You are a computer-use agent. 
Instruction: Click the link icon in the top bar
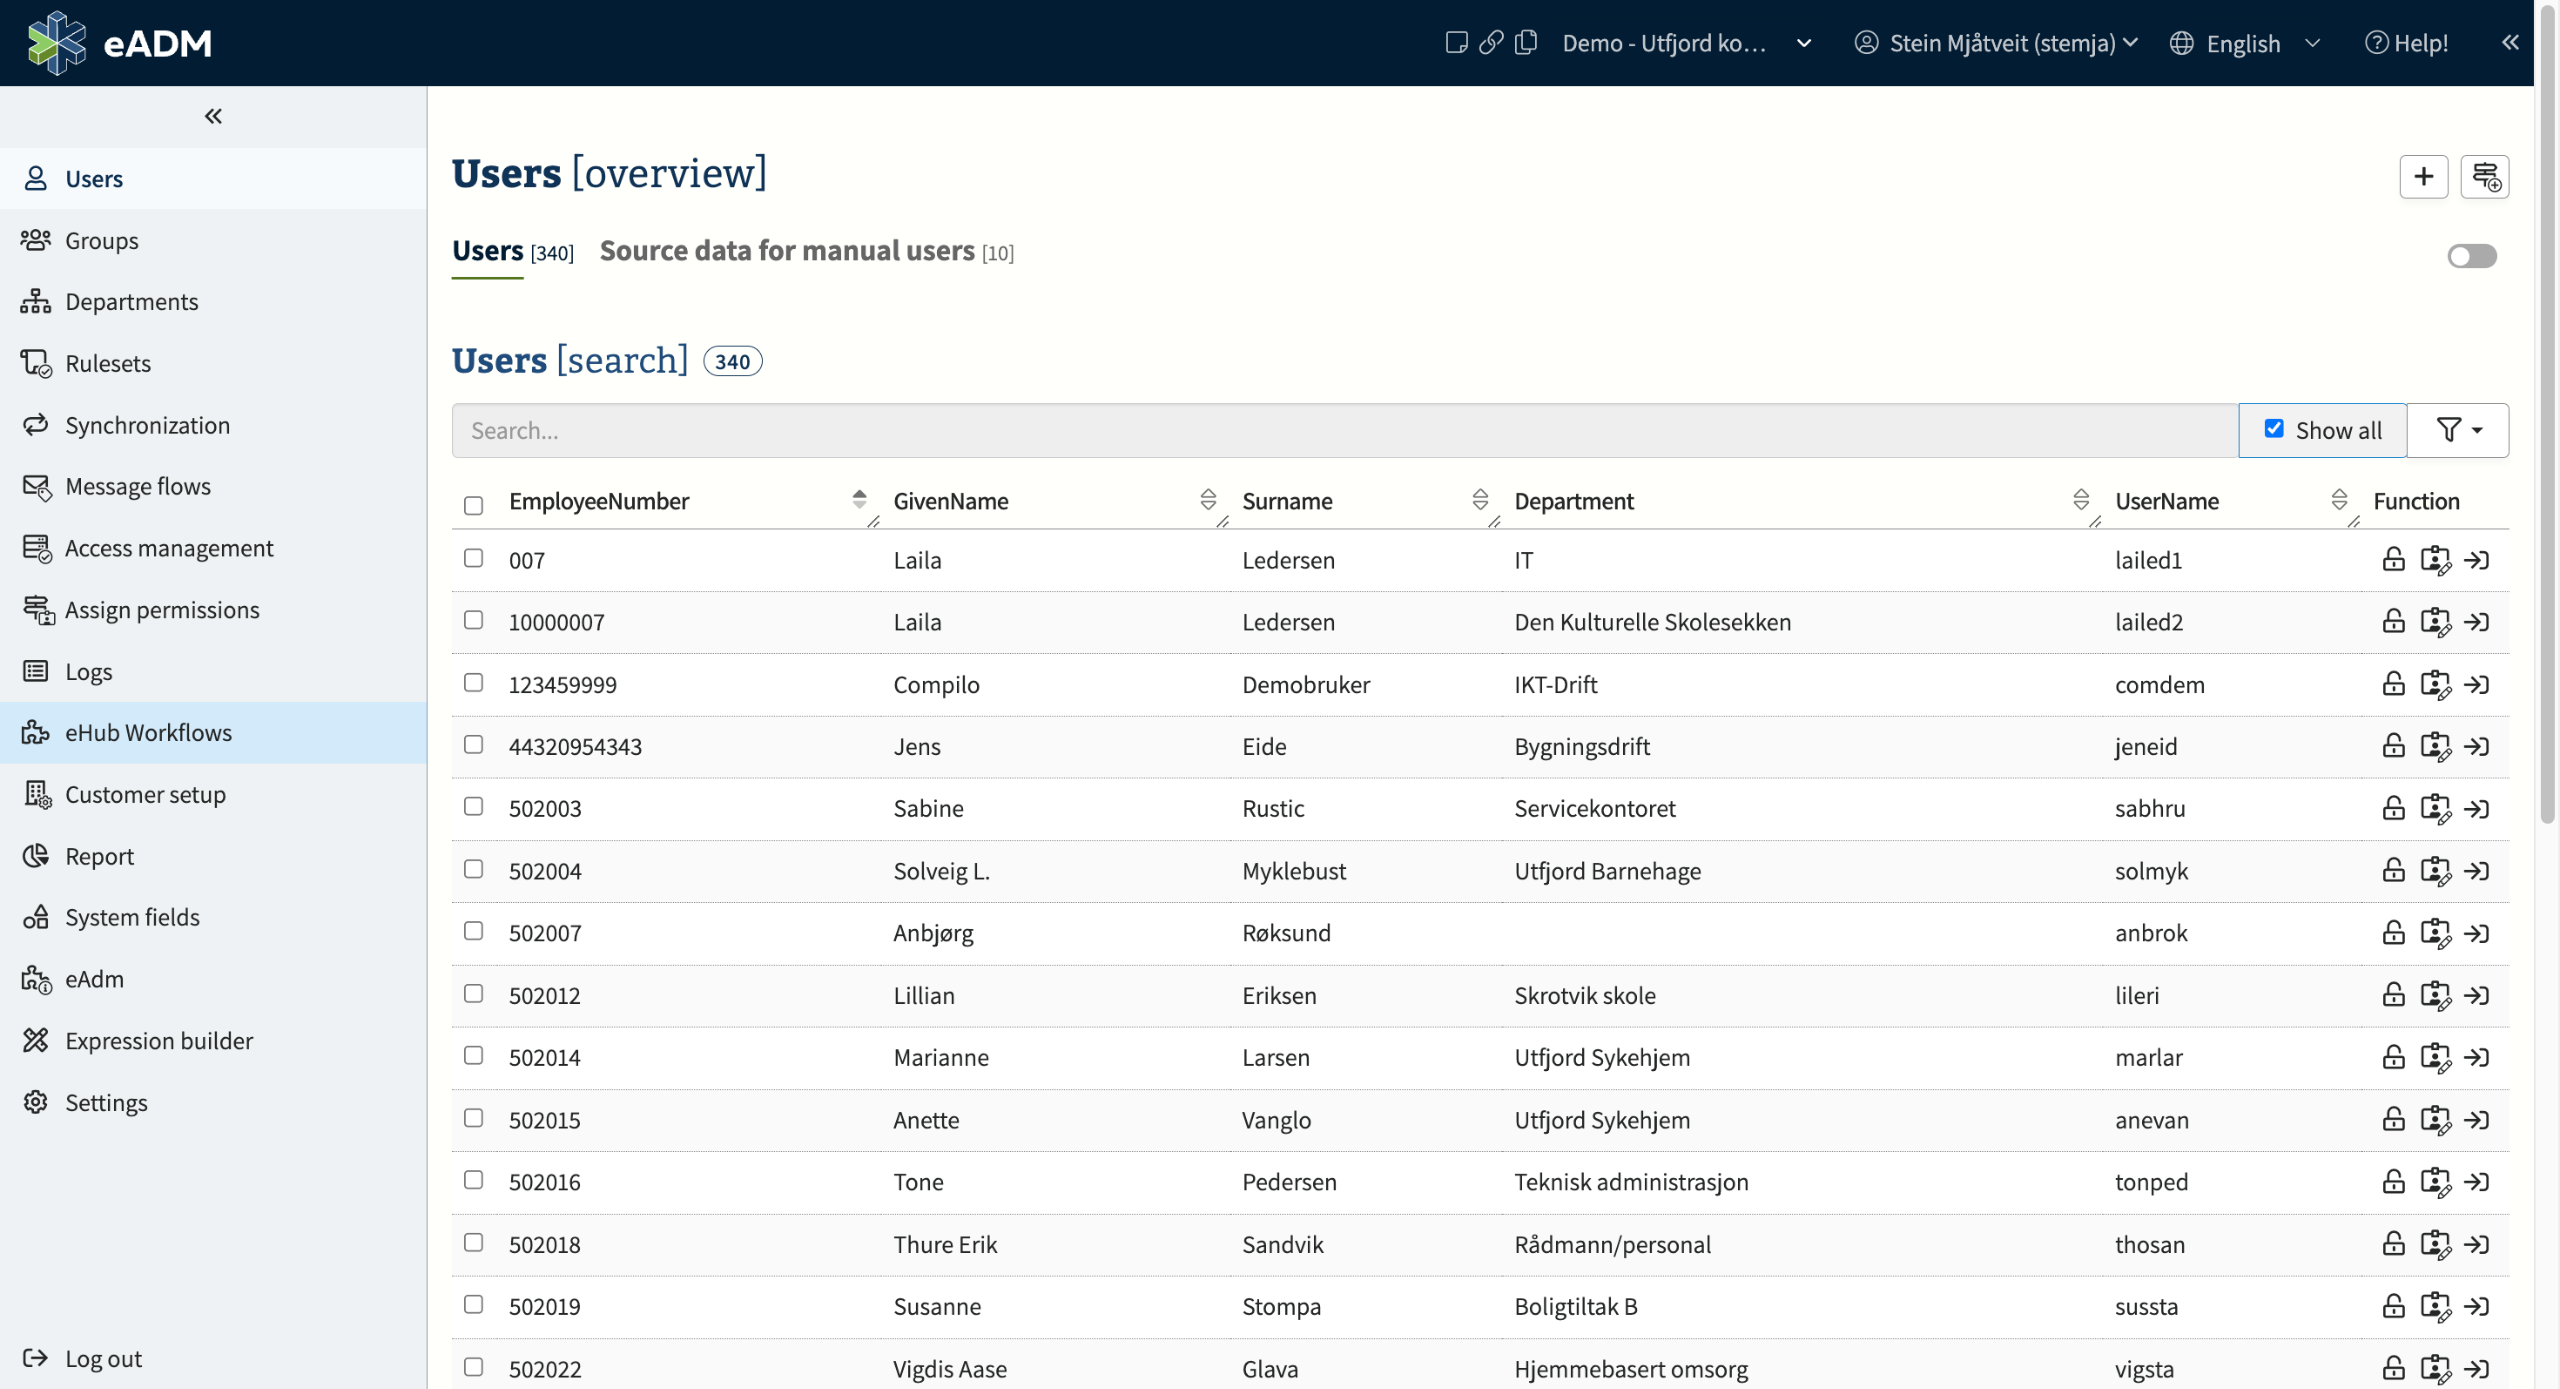(x=1490, y=43)
